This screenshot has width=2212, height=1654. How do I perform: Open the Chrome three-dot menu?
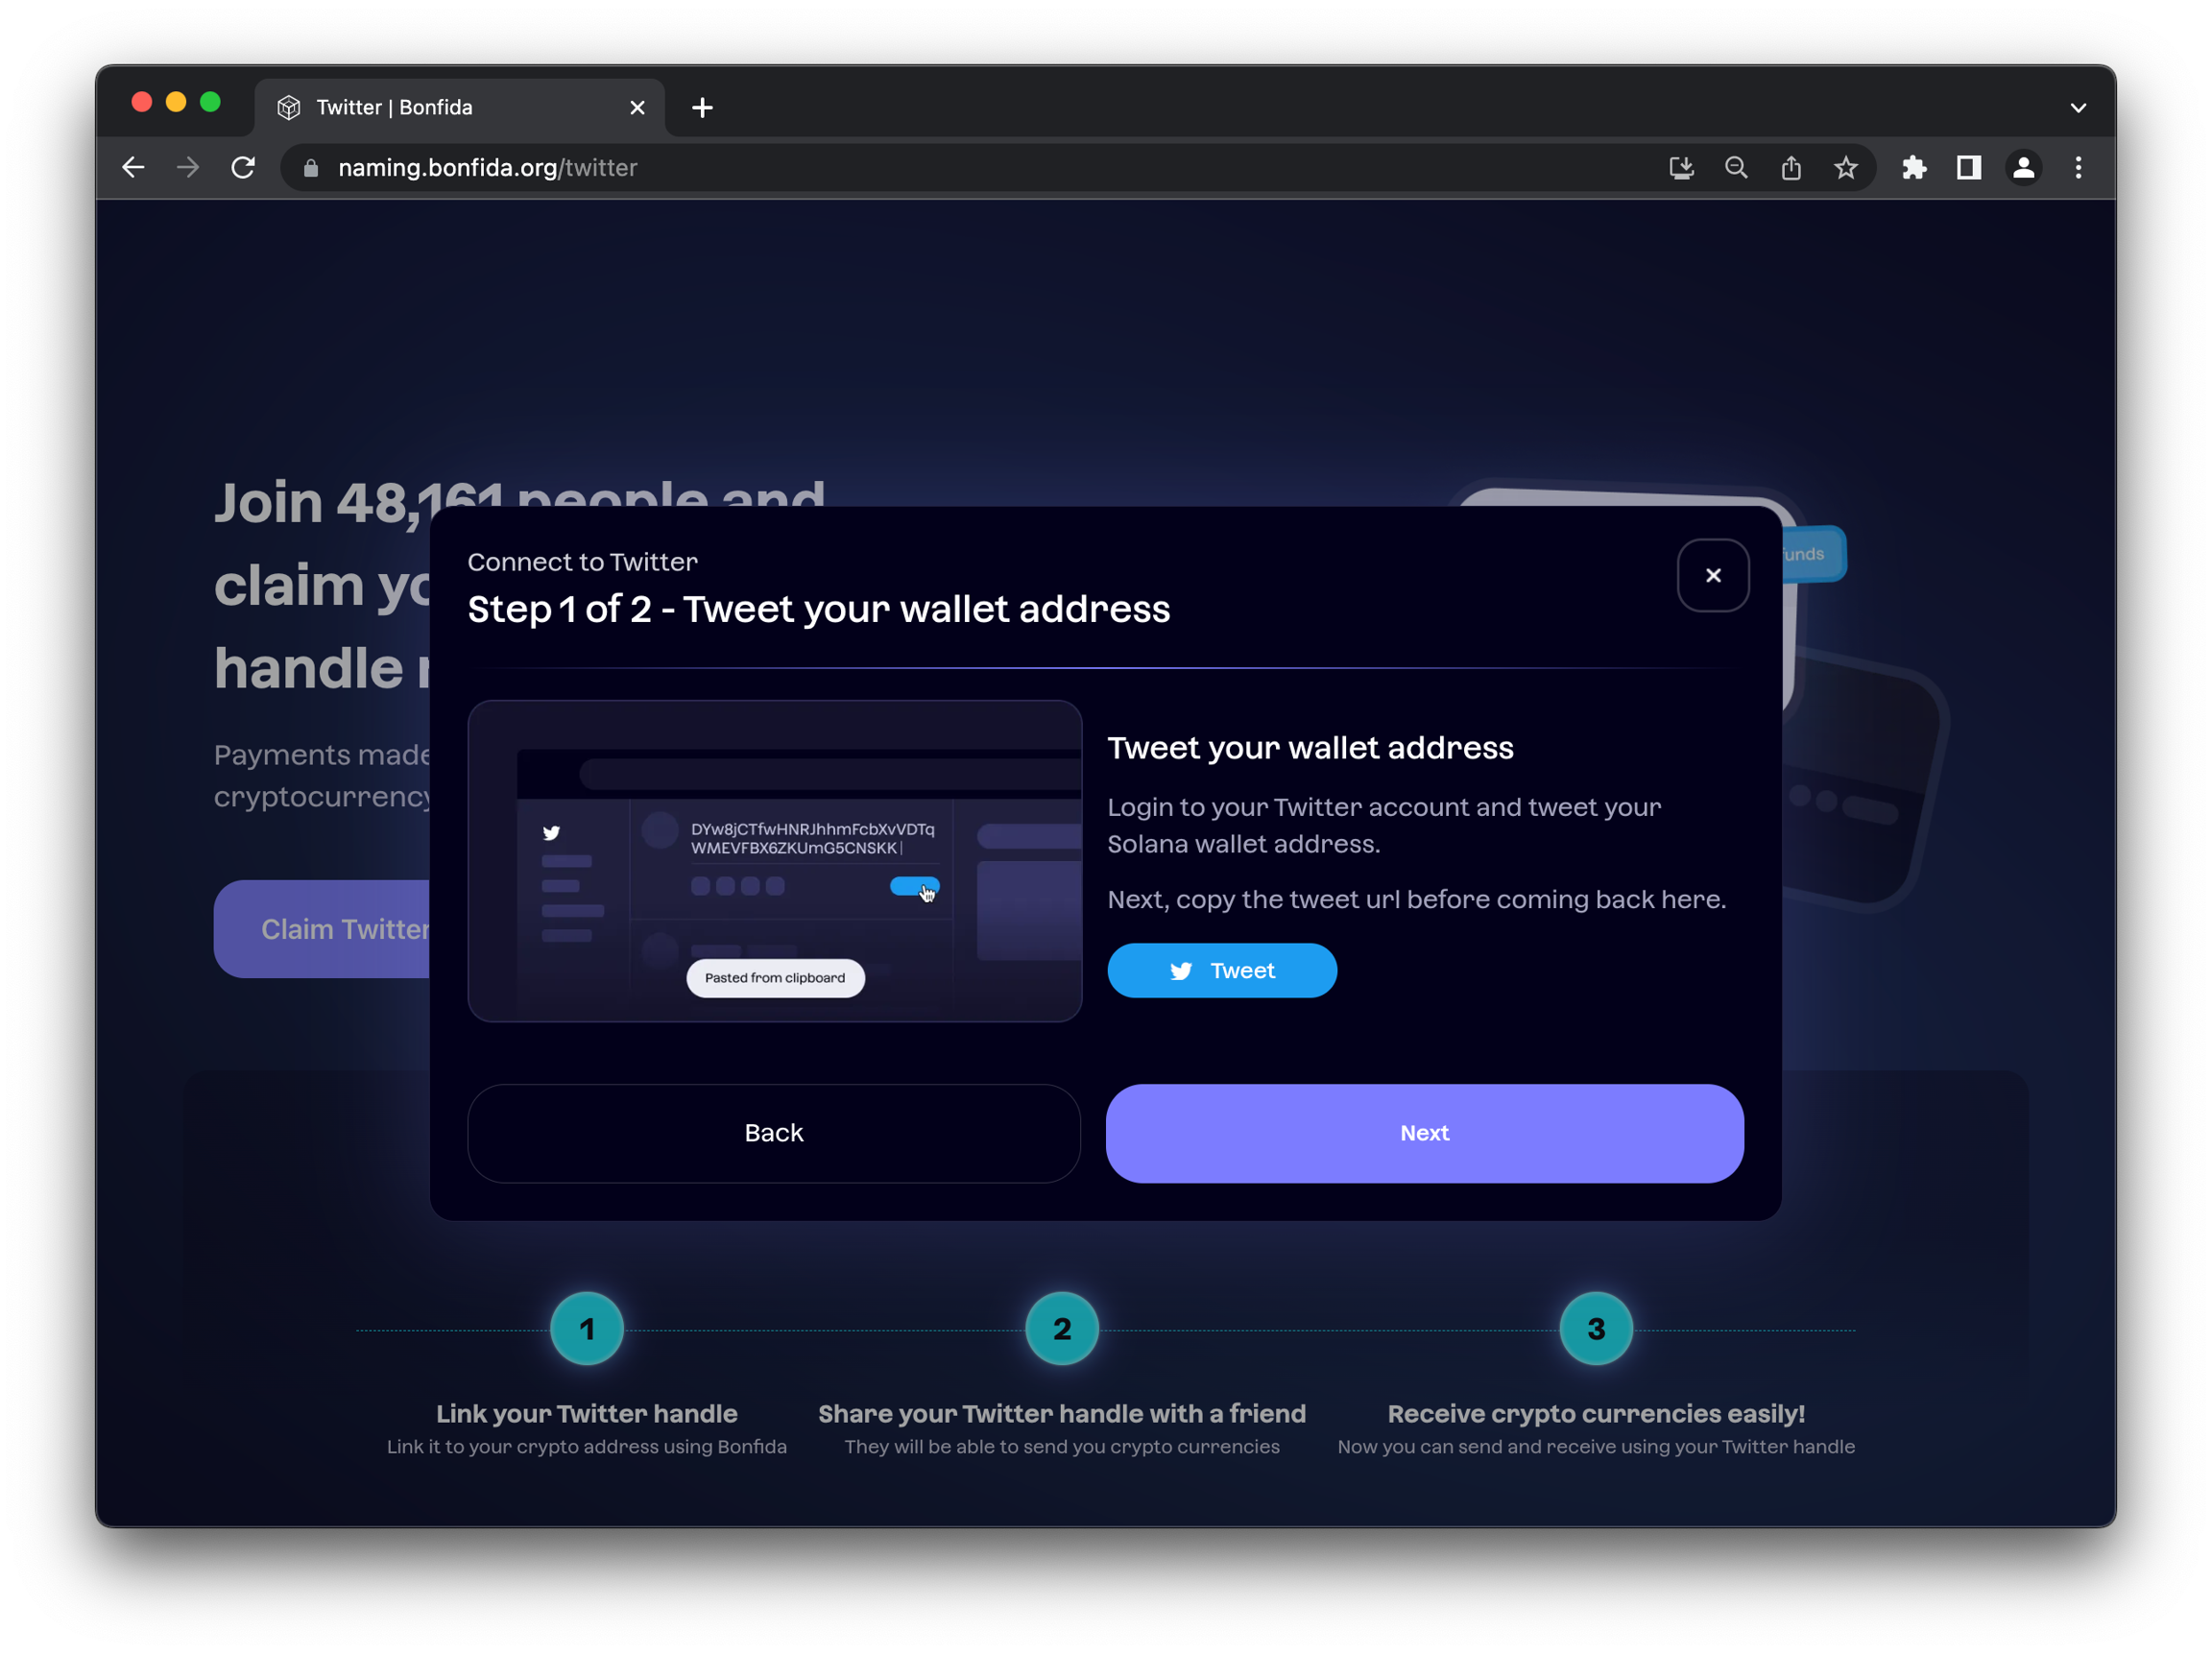tap(2078, 167)
